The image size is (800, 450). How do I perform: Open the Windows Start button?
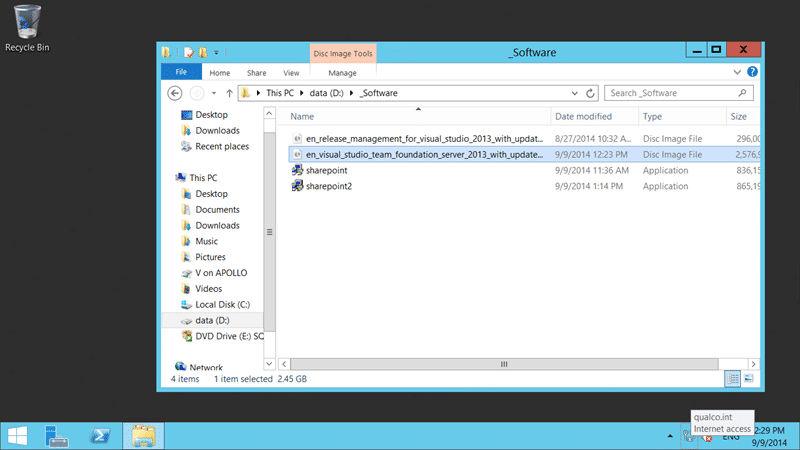point(17,436)
